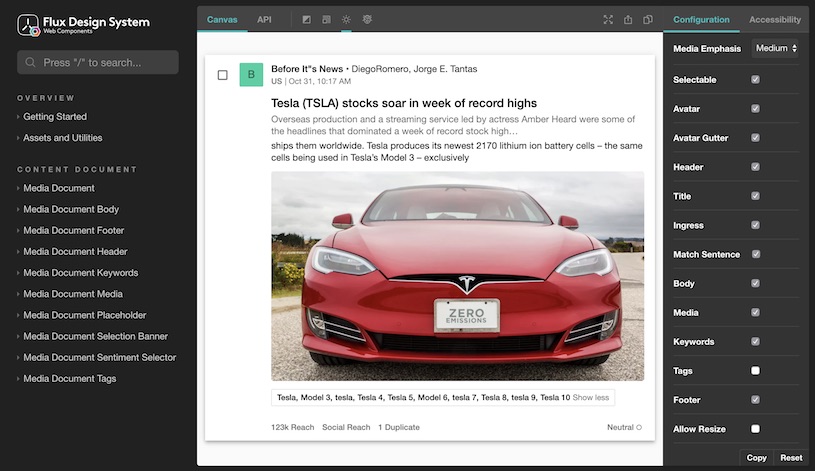Uncheck the Selectable option

coord(755,80)
